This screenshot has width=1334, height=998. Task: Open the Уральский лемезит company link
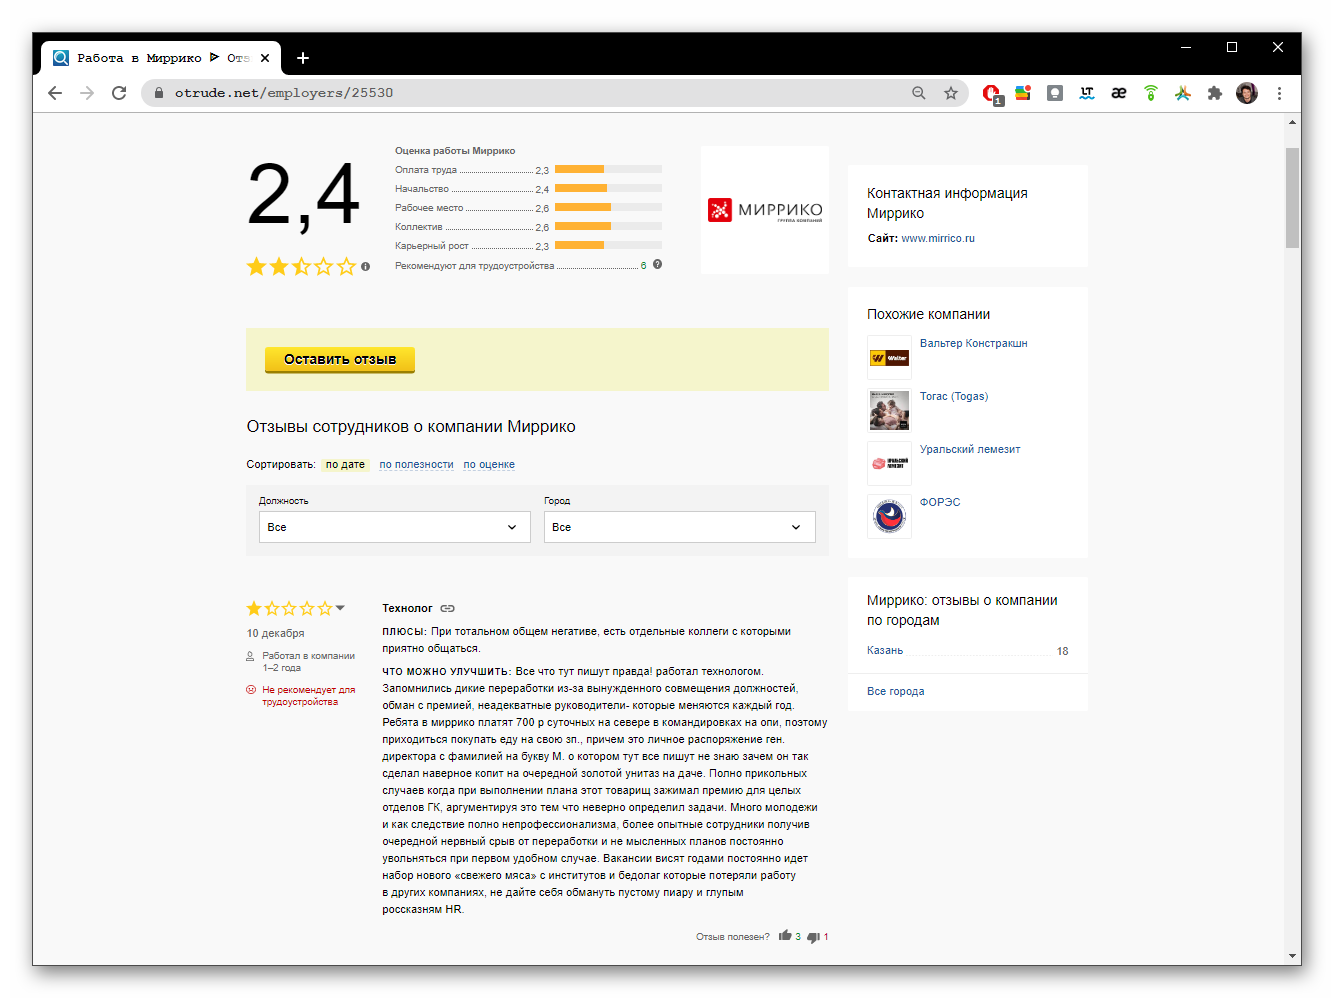coord(970,449)
